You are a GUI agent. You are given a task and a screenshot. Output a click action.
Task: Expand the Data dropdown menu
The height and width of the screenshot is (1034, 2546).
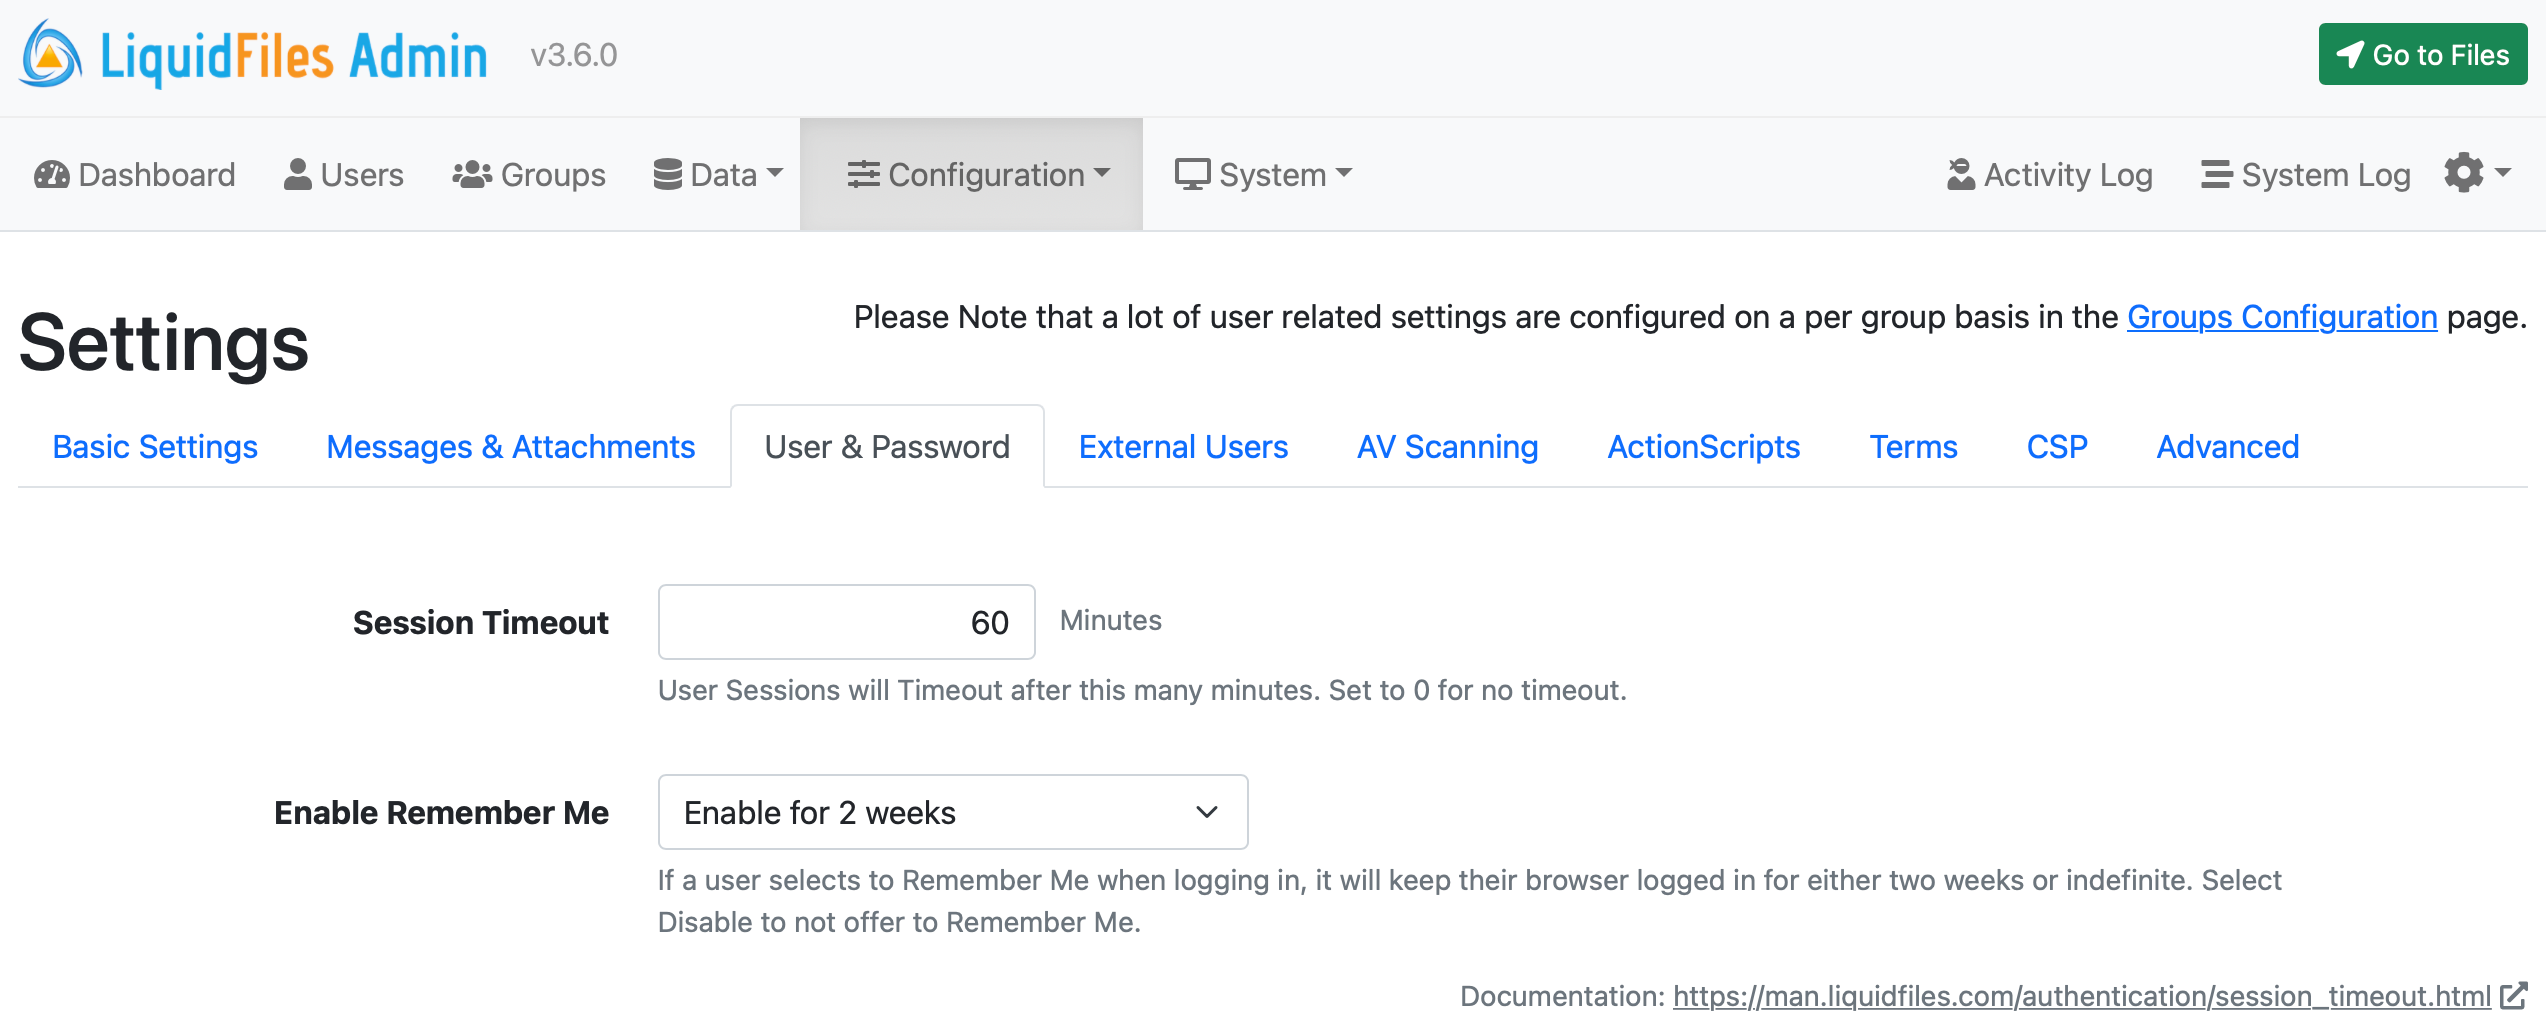coord(777,173)
